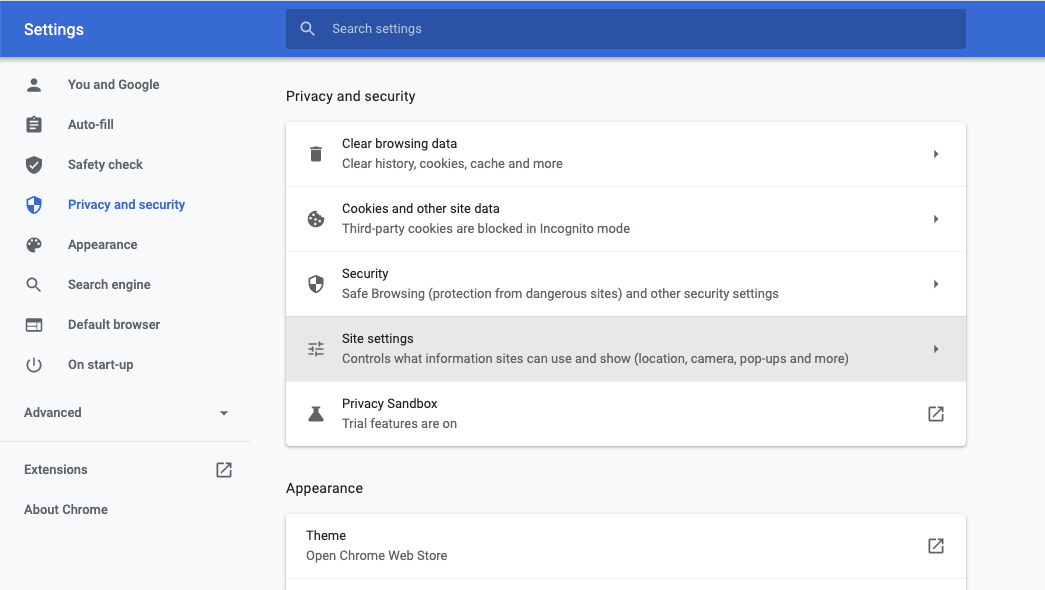Click the shield icon in the Security row
This screenshot has width=1045, height=590.
click(316, 284)
